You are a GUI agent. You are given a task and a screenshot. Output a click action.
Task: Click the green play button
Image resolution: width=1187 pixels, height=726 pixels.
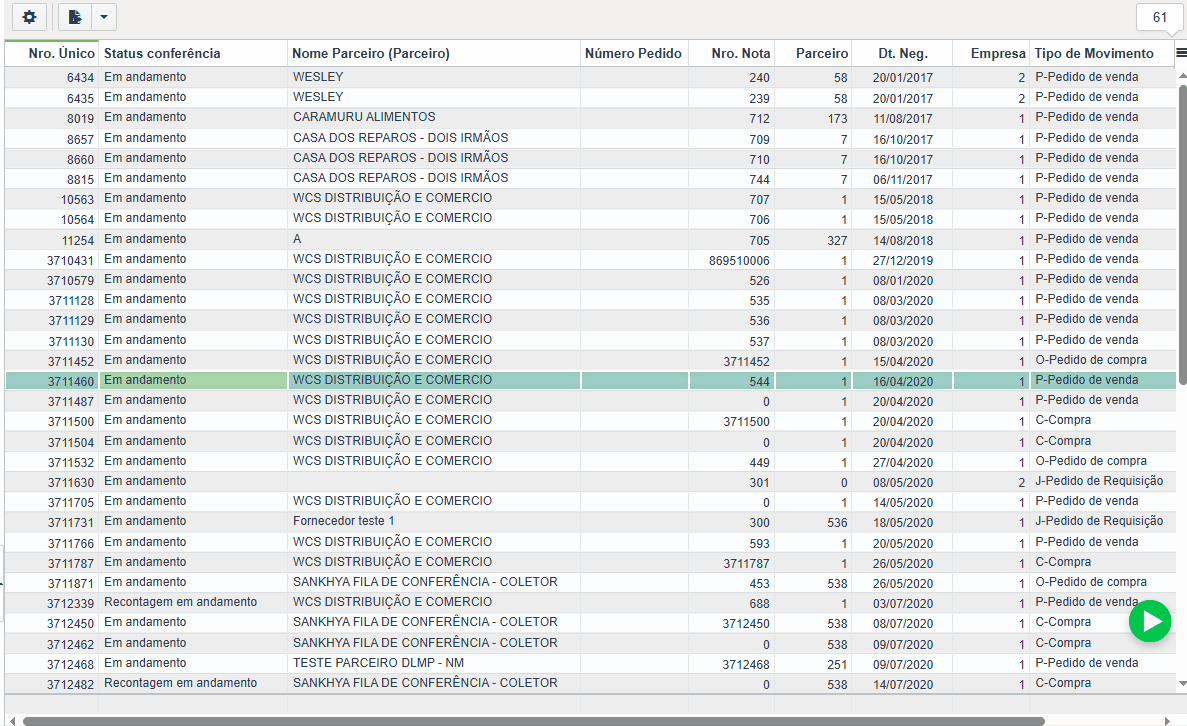[1150, 622]
